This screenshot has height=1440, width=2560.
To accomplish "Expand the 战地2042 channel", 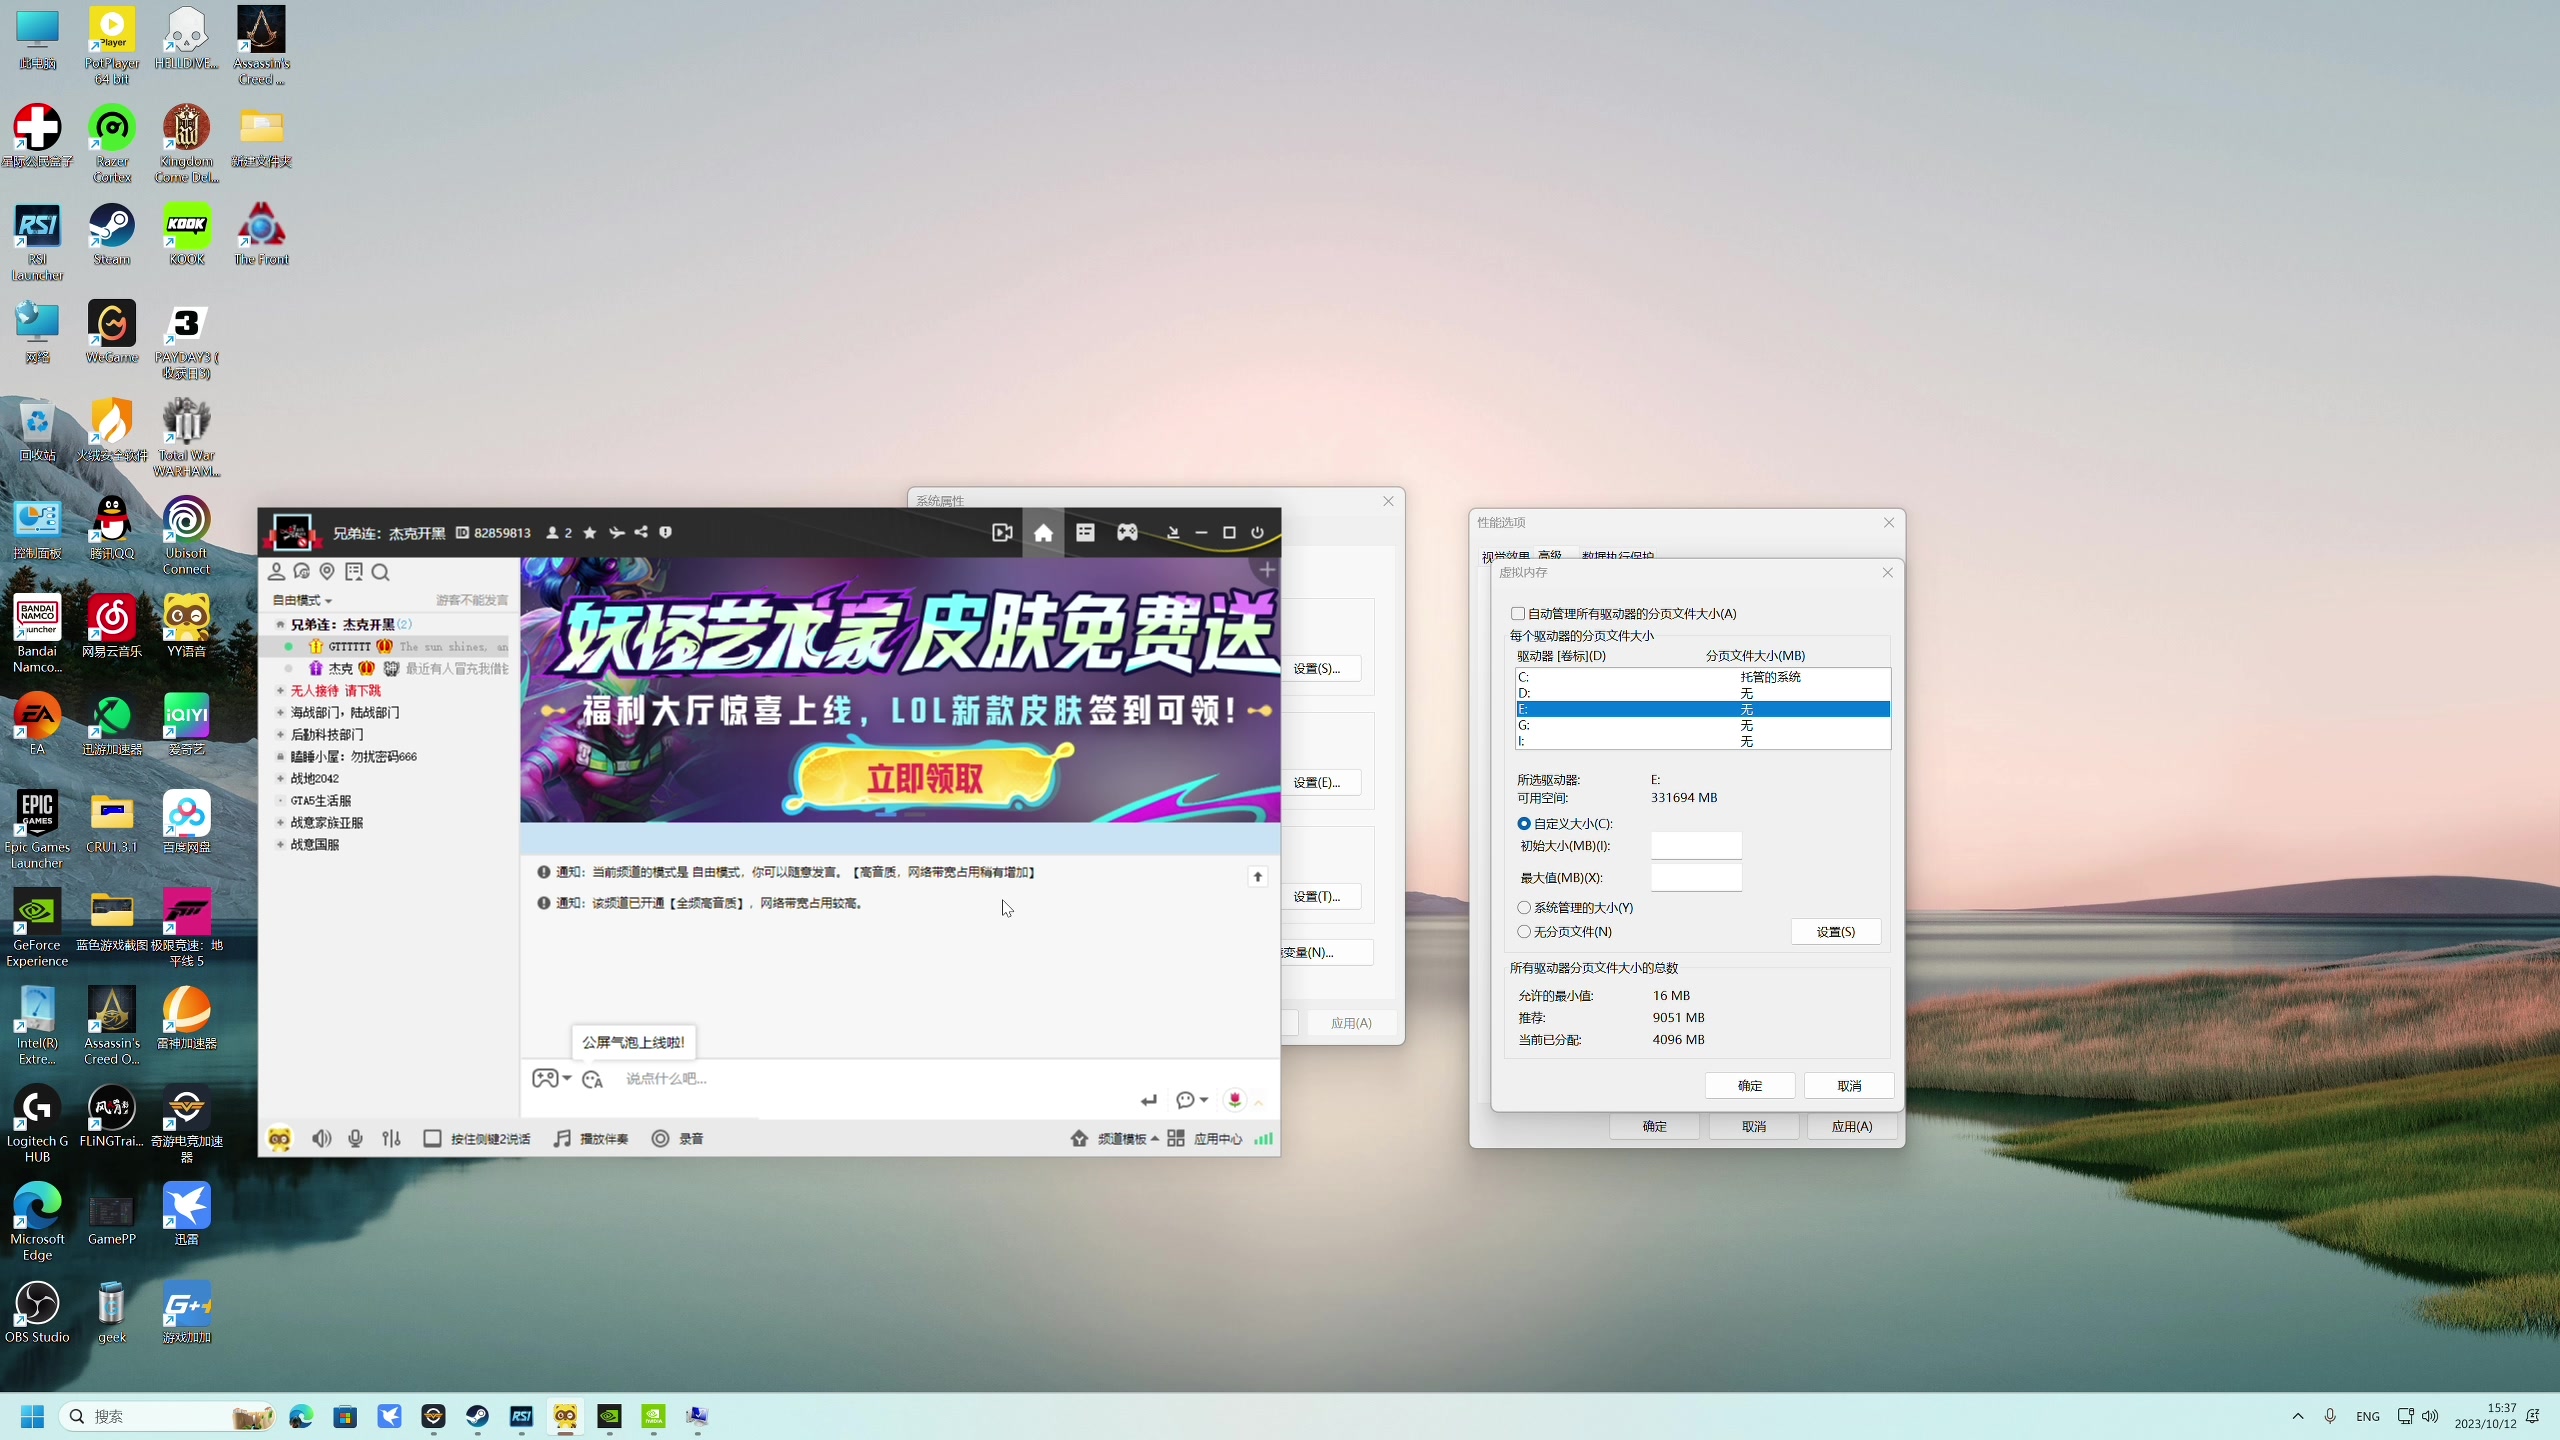I will (281, 779).
